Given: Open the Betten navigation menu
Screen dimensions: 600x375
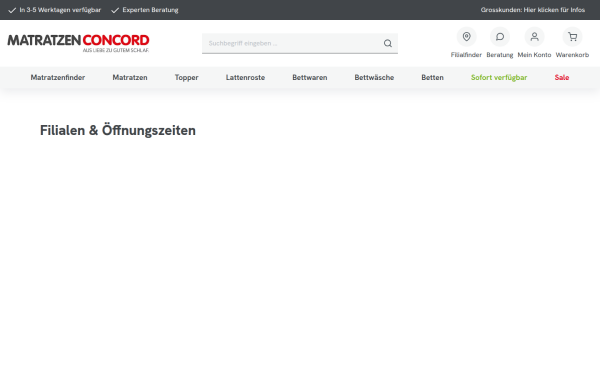Looking at the screenshot, I should 432,77.
